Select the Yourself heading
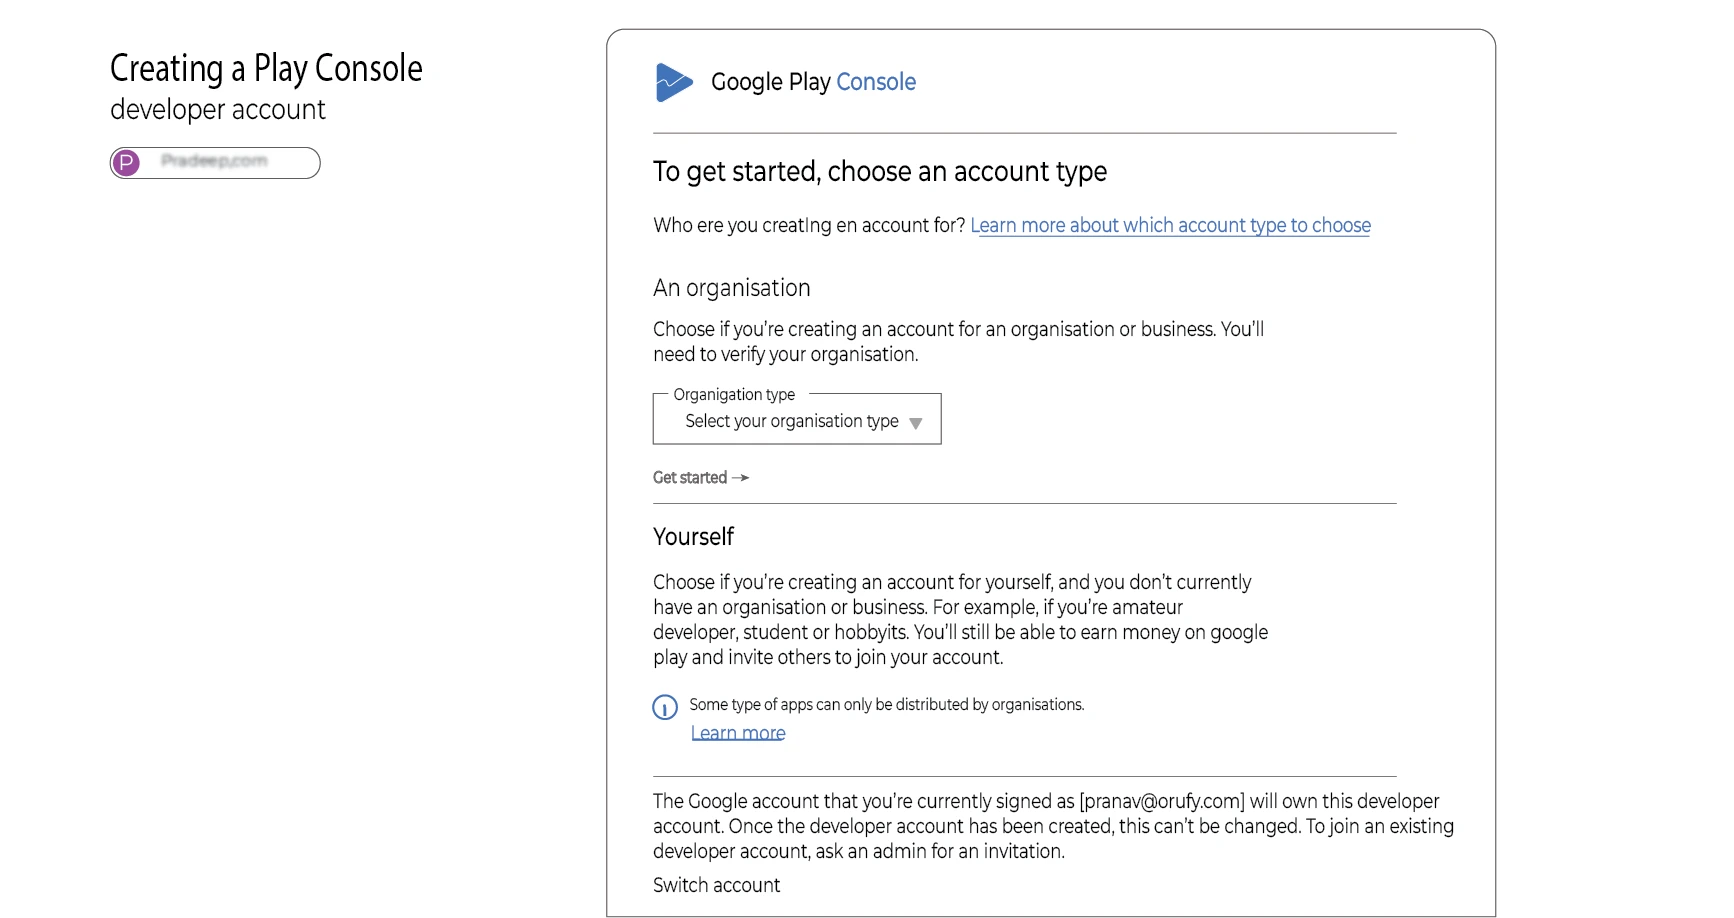Image resolution: width=1734 pixels, height=918 pixels. (x=693, y=537)
